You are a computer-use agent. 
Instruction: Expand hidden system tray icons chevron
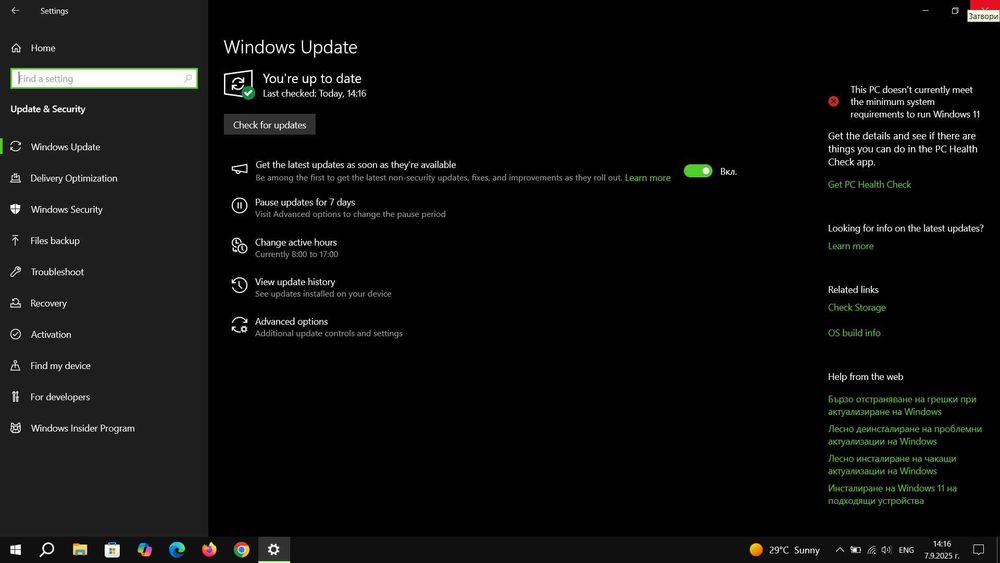pos(840,550)
